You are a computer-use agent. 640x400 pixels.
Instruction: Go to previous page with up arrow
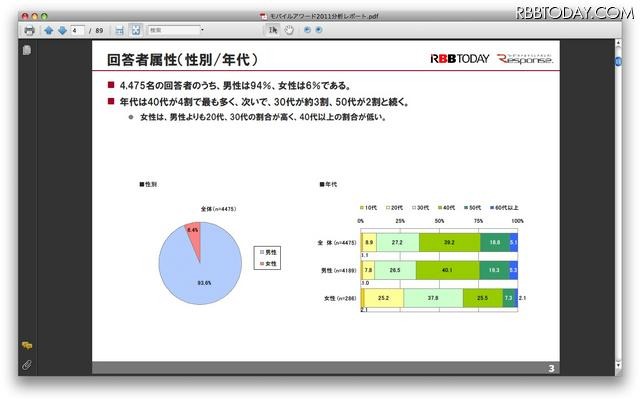tap(49, 30)
